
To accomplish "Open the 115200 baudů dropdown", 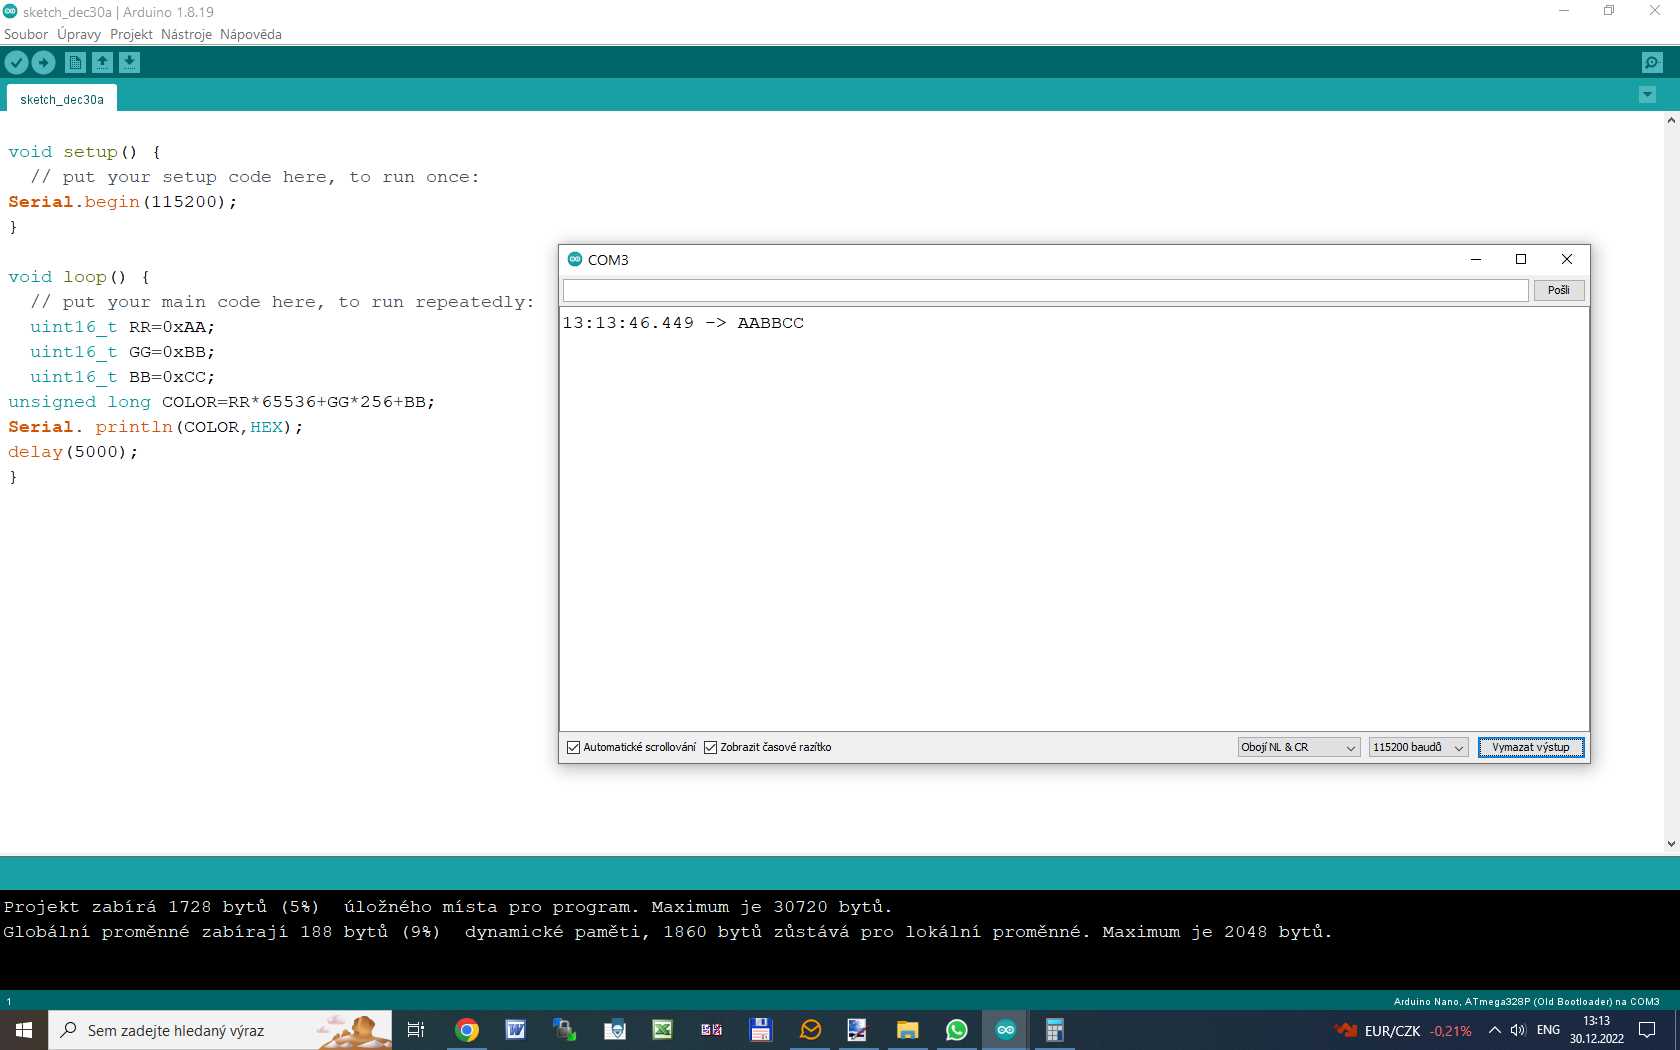I will (x=1417, y=748).
